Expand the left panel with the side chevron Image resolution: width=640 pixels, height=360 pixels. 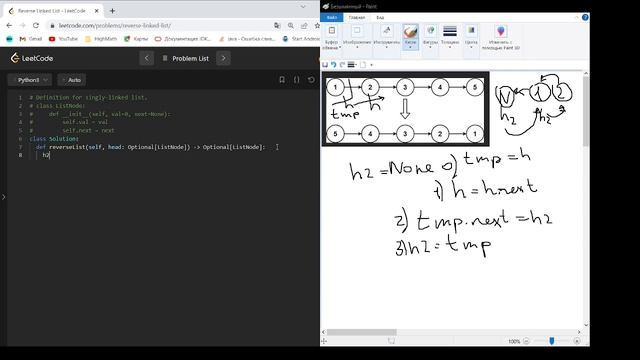[x=4, y=197]
